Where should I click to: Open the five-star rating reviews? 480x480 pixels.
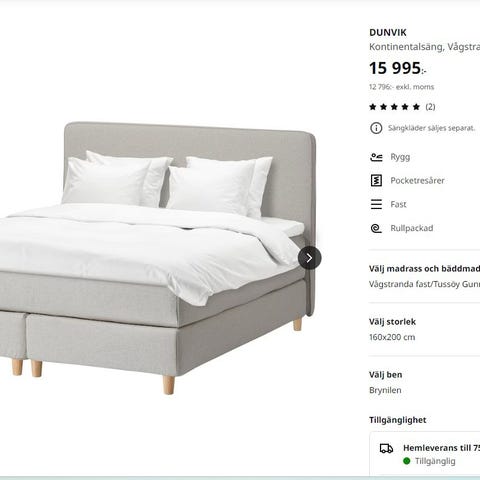[394, 107]
